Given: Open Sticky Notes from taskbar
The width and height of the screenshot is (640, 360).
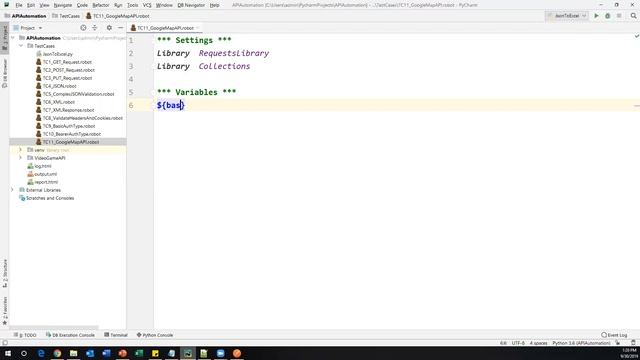Looking at the screenshot, I should [x=155, y=353].
